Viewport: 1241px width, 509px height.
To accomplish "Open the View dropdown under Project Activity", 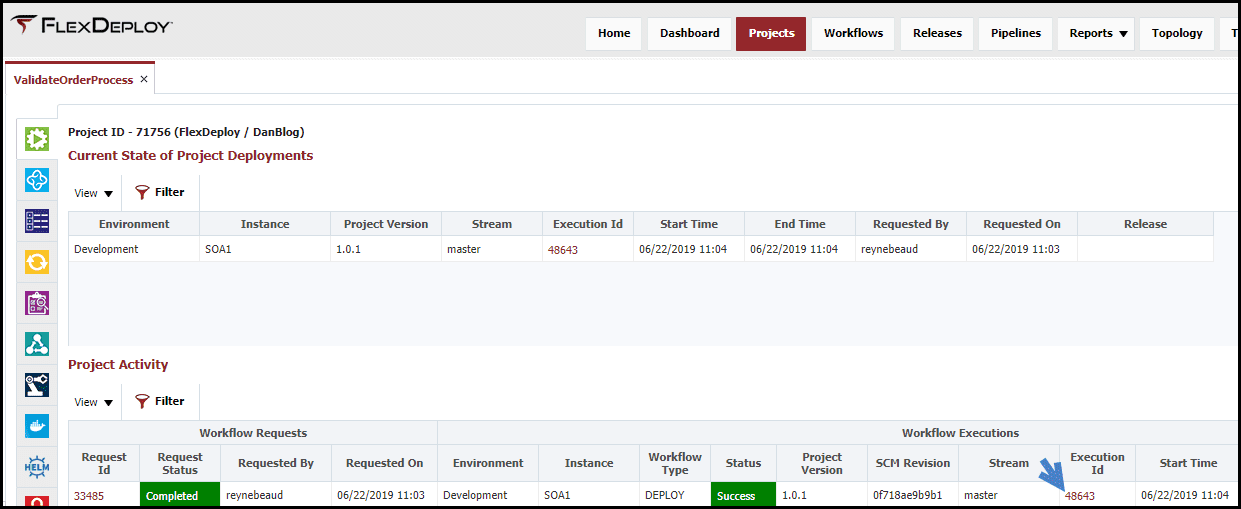I will (x=93, y=402).
